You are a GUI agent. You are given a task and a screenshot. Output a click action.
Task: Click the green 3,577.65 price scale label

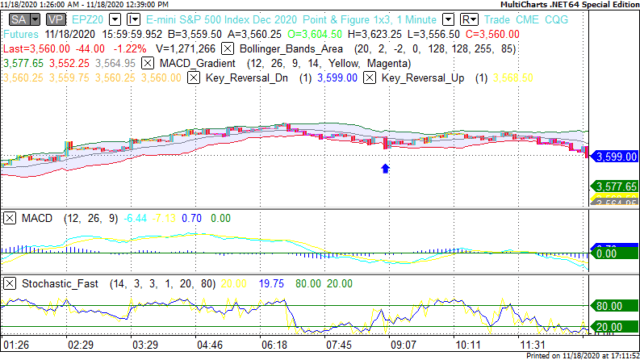coord(614,187)
